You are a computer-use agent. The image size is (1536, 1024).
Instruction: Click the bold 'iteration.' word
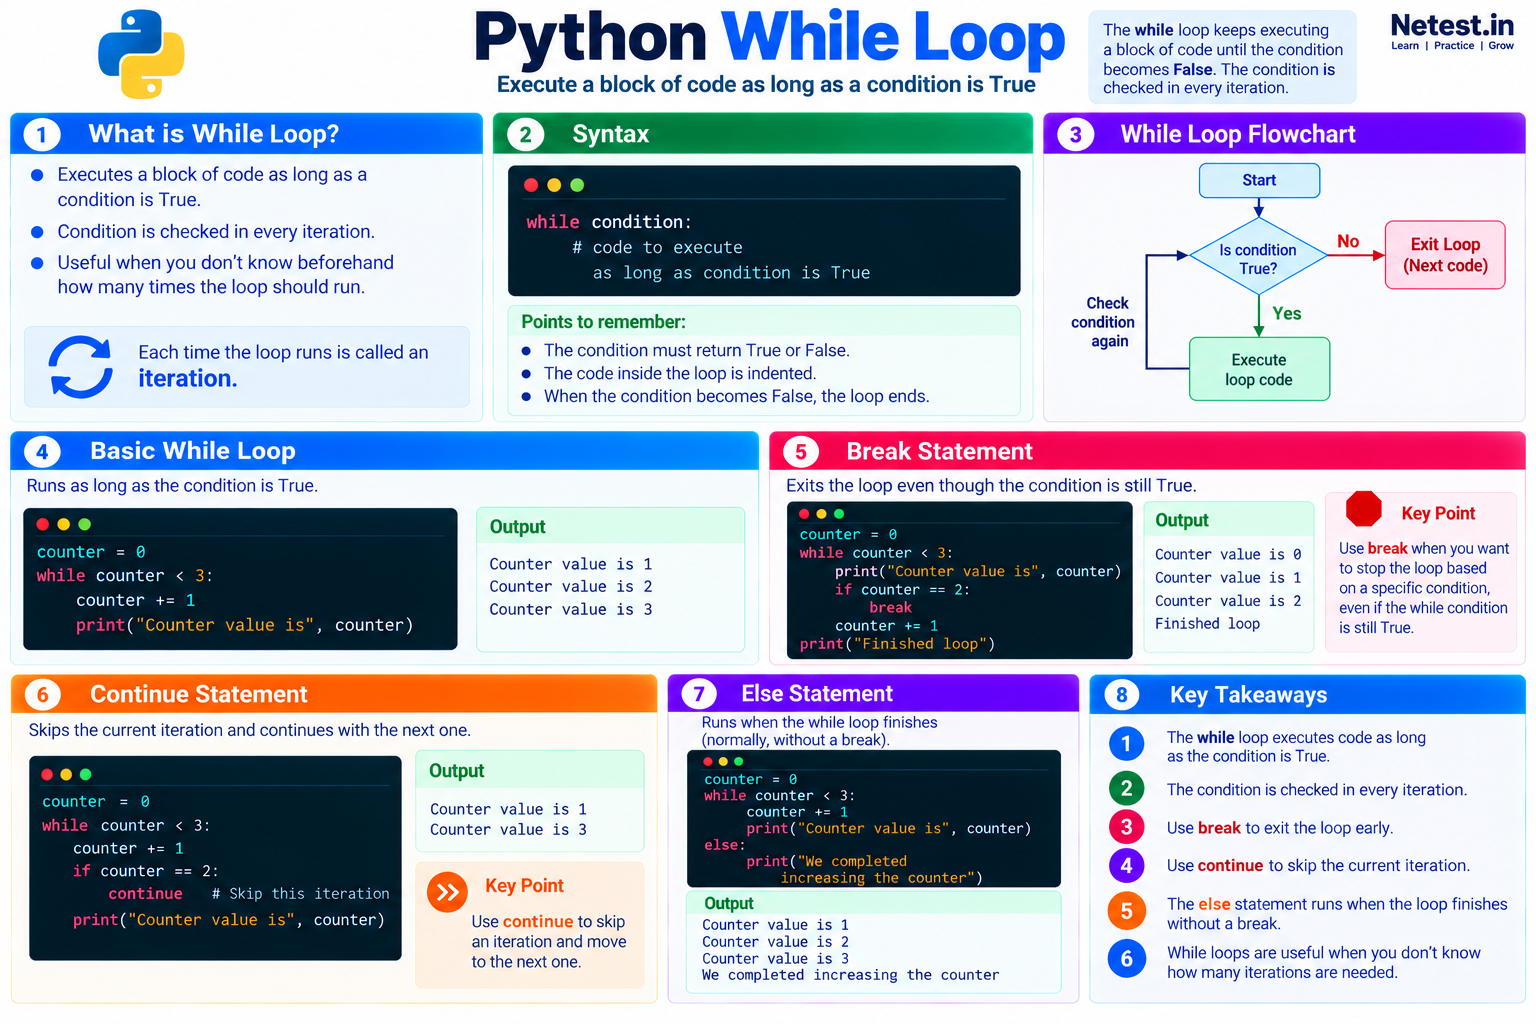tap(187, 379)
